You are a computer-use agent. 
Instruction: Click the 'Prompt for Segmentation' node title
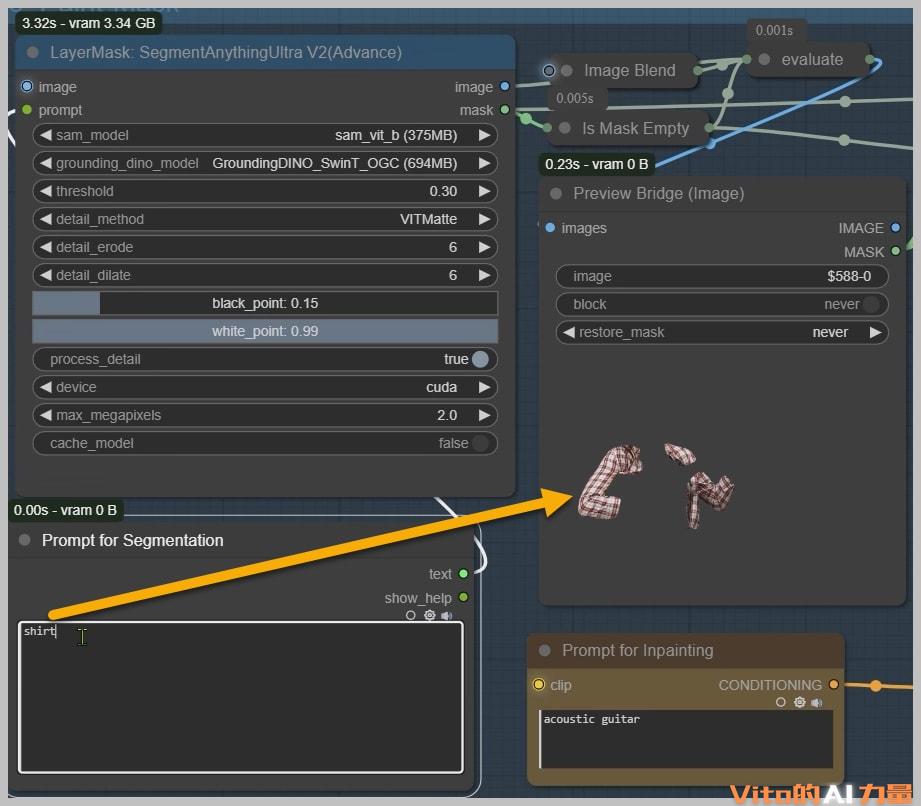point(133,540)
